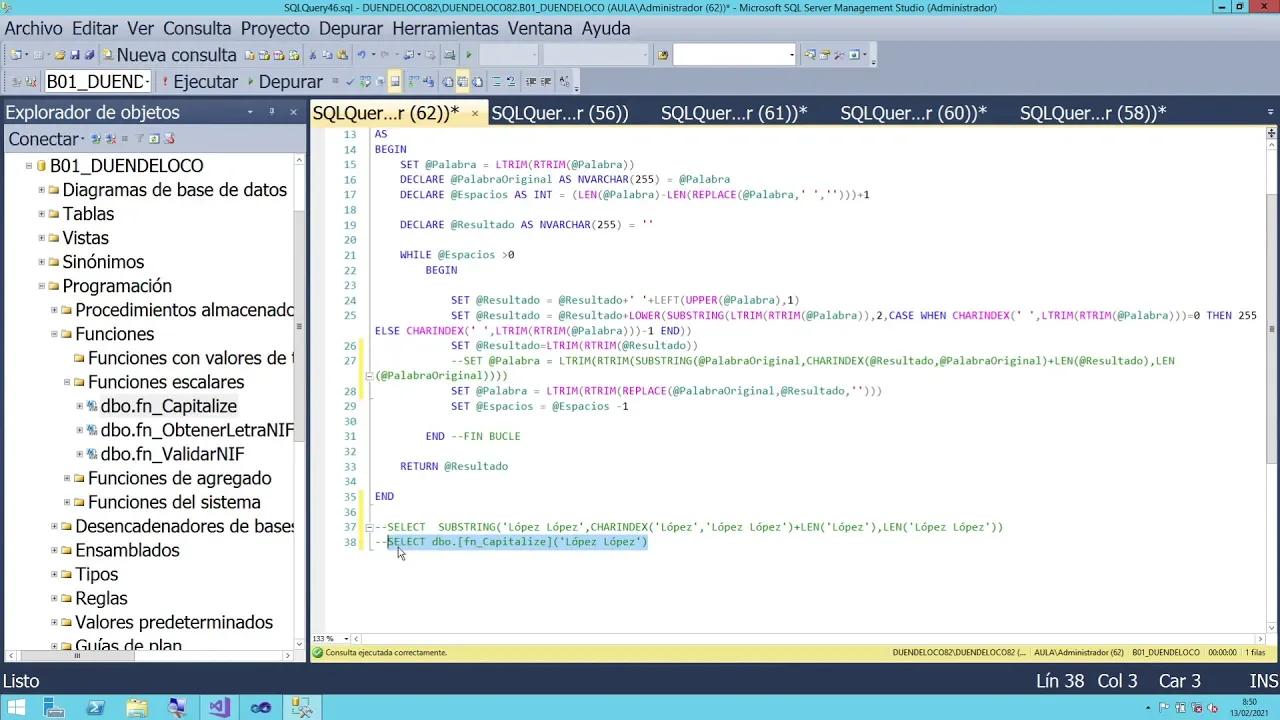1280x720 pixels.
Task: Click the open file icon in the toolbar
Action: [60, 55]
